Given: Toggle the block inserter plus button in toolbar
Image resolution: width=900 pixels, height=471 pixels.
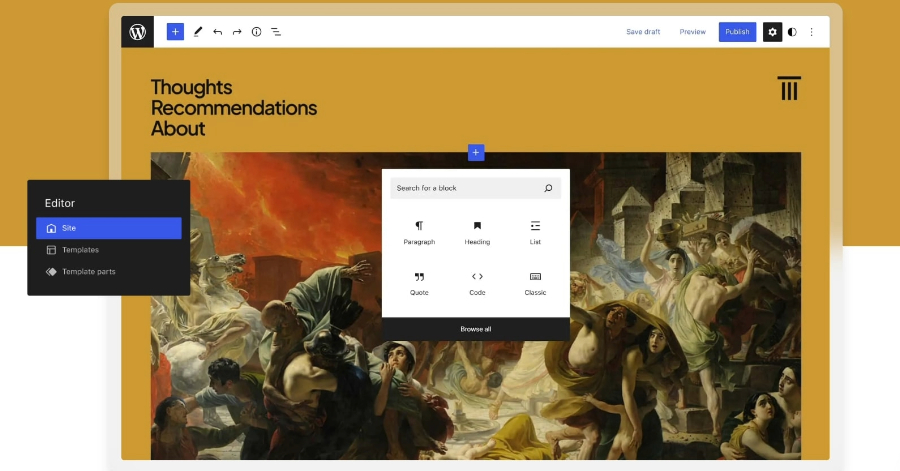Looking at the screenshot, I should (175, 32).
